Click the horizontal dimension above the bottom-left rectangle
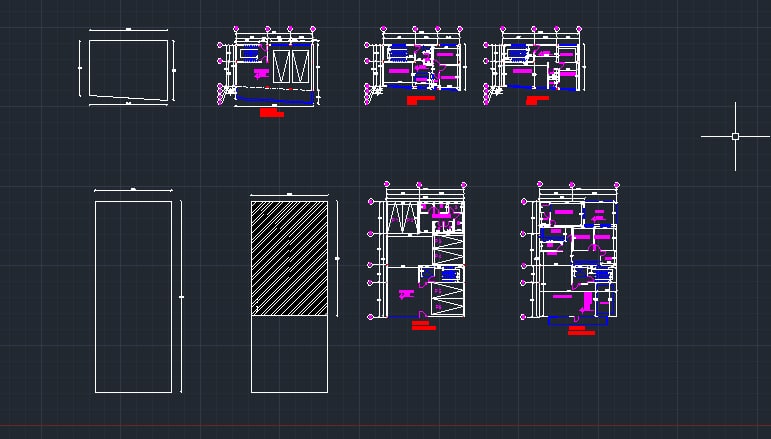 pos(133,189)
